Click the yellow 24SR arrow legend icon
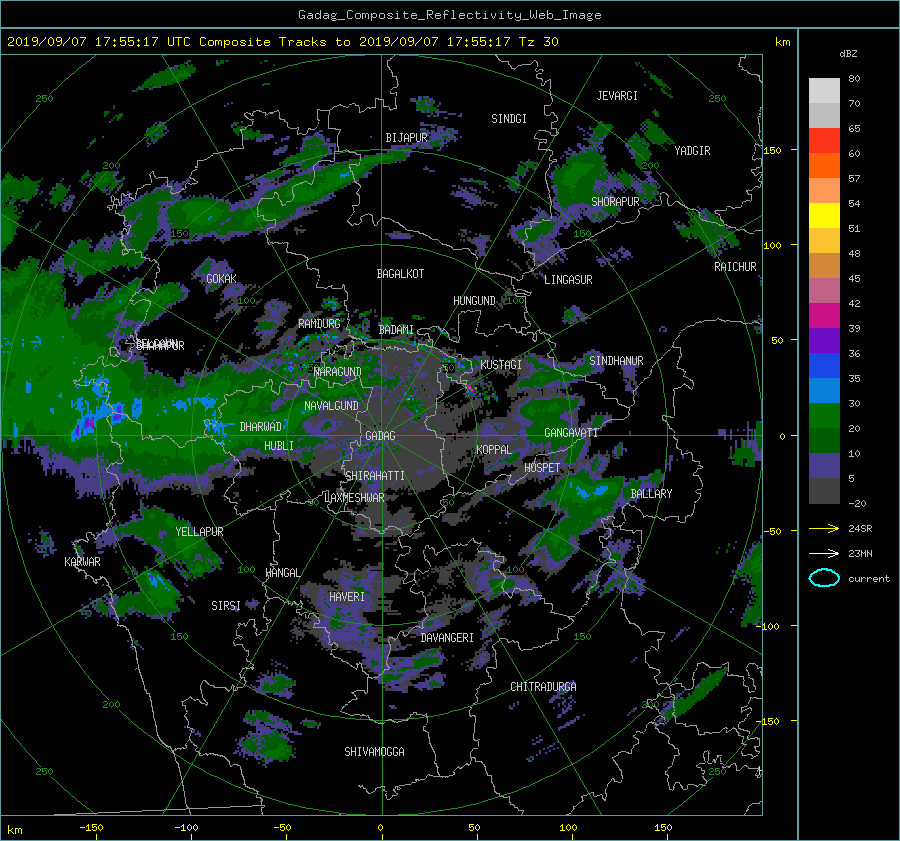Image resolution: width=900 pixels, height=841 pixels. coord(824,528)
